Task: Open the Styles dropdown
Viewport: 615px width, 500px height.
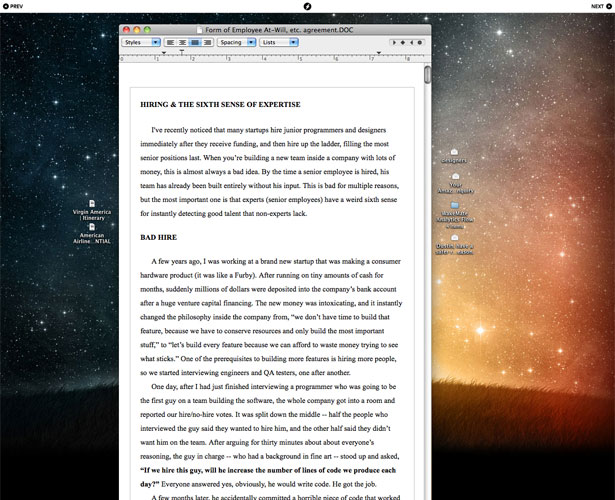Action: click(141, 42)
